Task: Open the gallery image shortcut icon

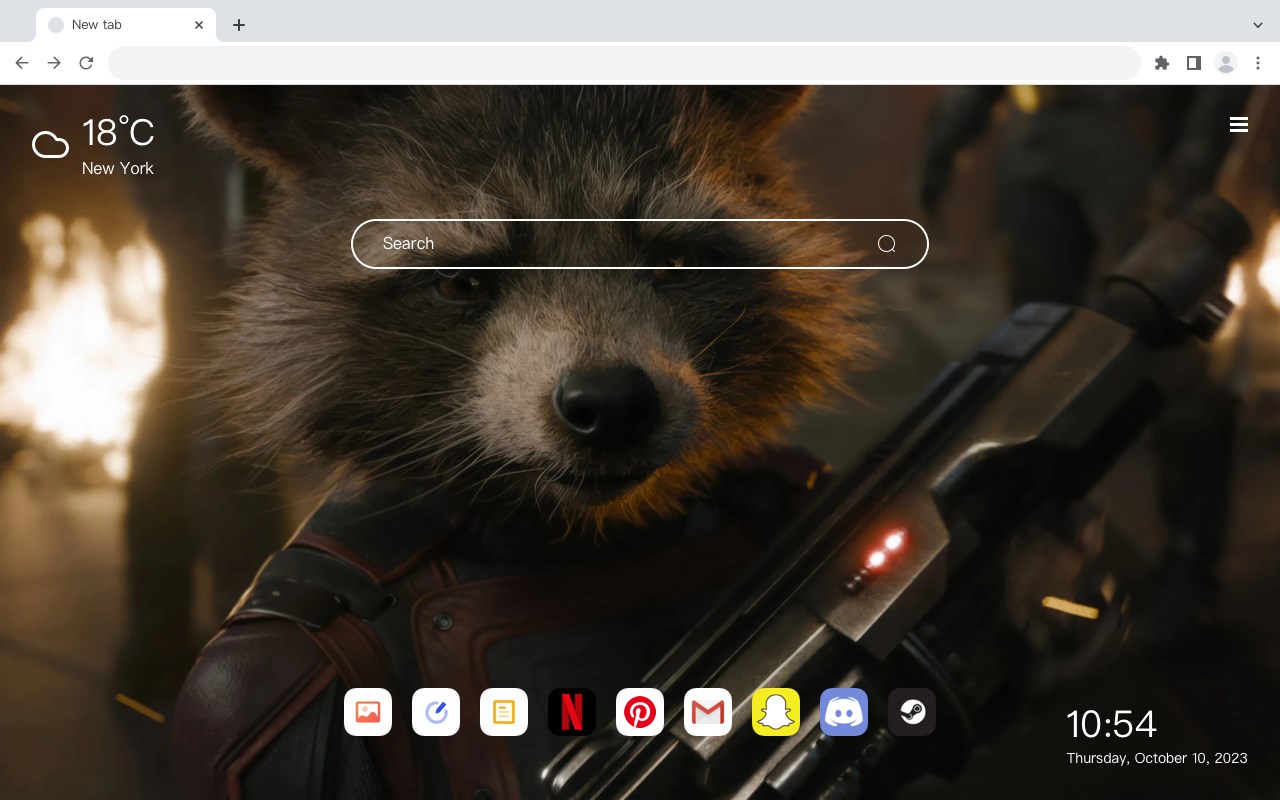Action: (368, 712)
